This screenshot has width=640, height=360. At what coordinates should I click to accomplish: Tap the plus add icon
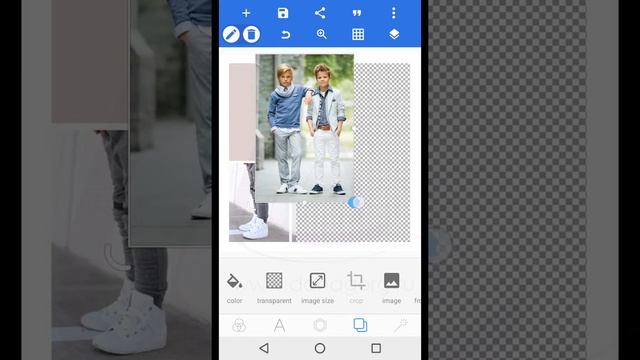tap(246, 13)
